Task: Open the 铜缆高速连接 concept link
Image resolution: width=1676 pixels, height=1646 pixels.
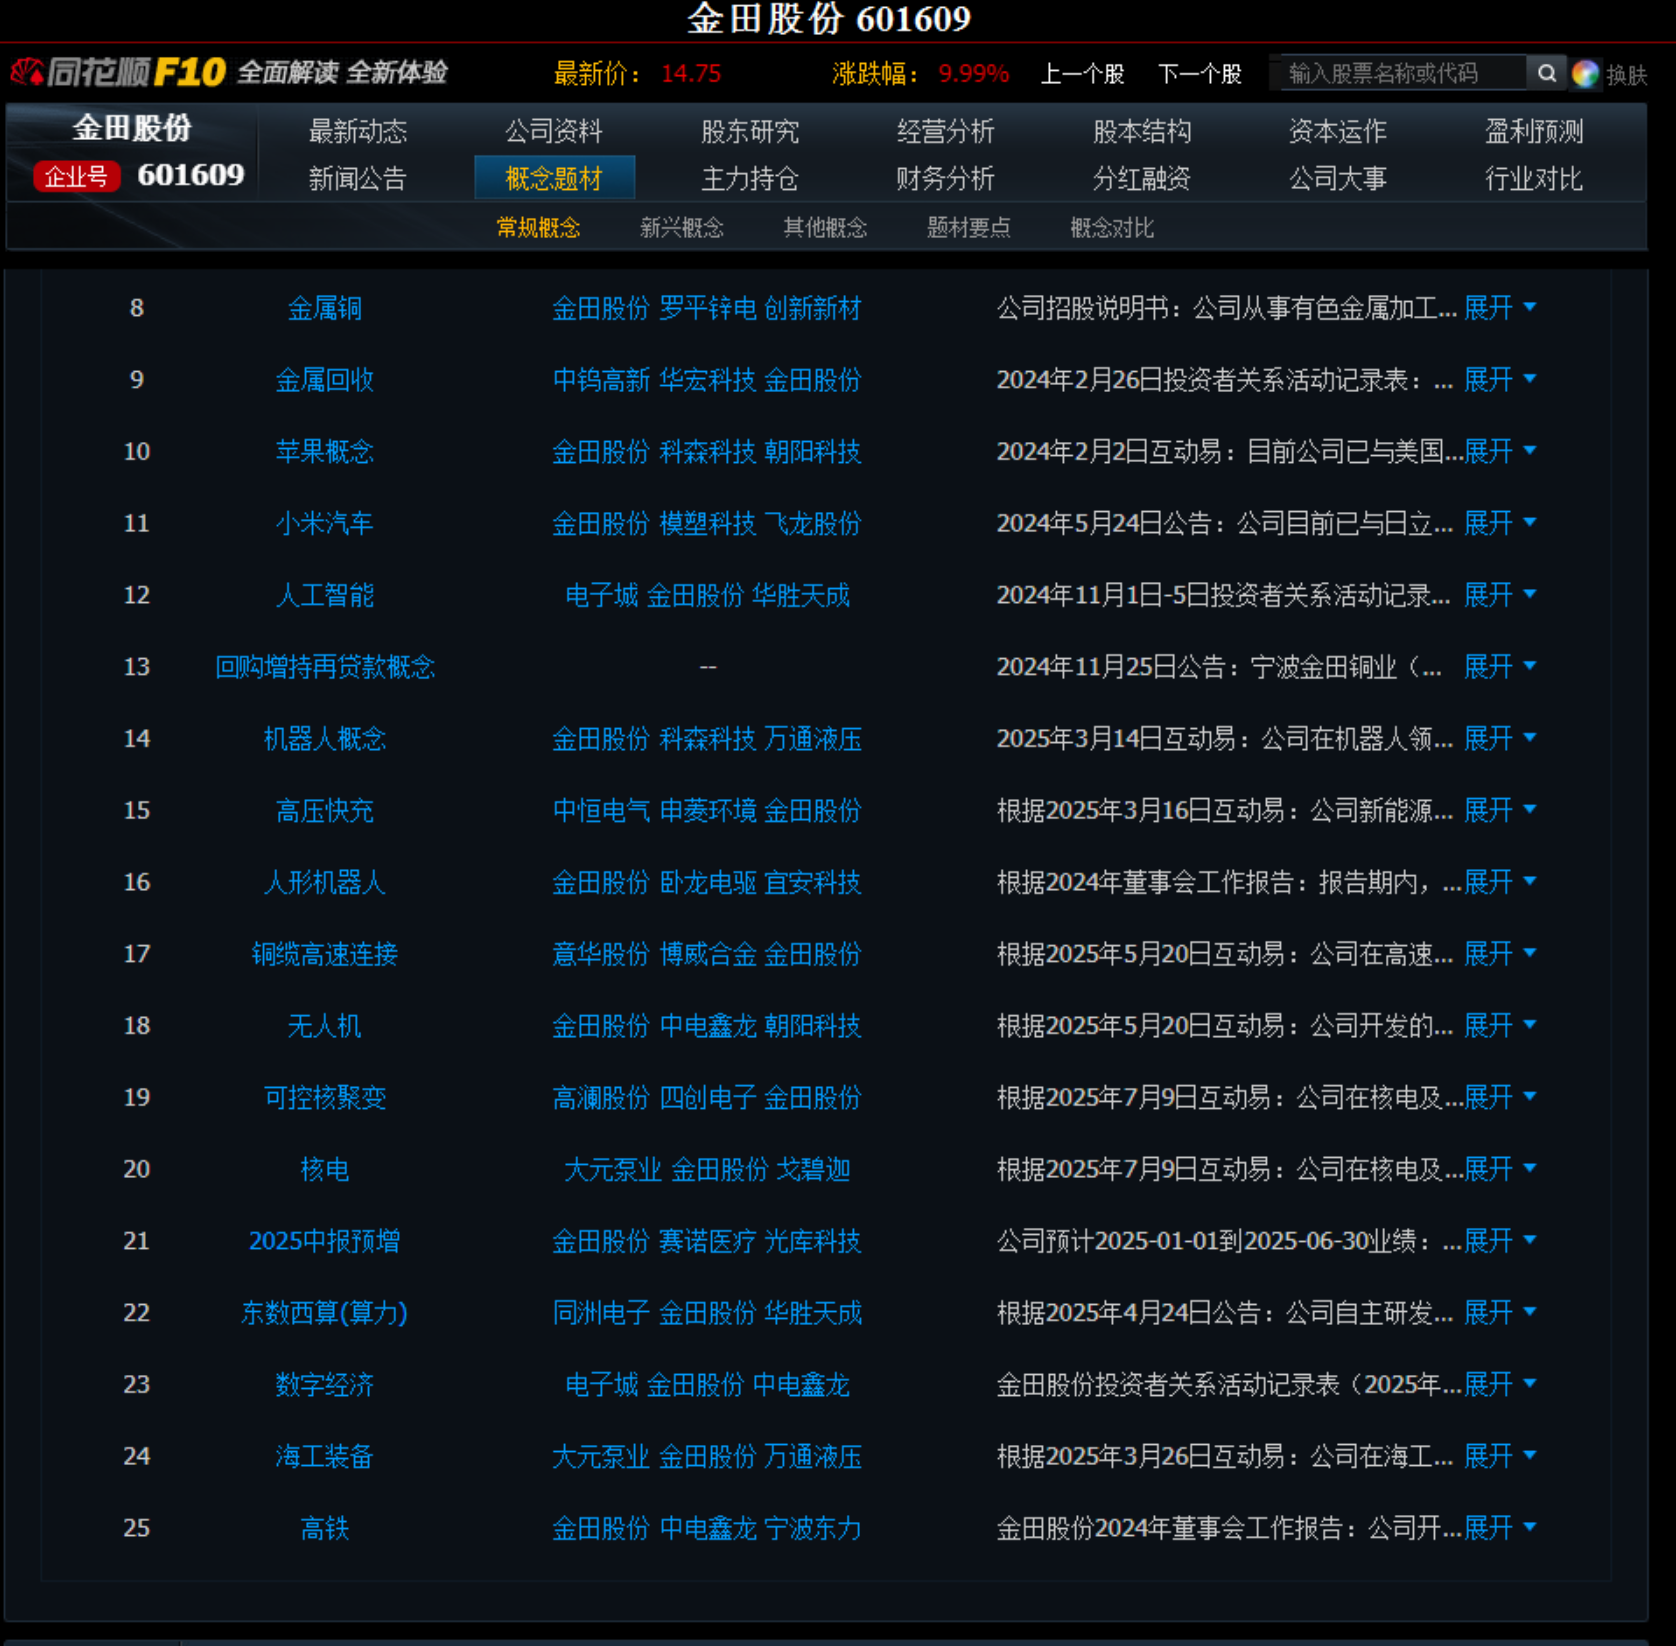Action: click(x=325, y=954)
